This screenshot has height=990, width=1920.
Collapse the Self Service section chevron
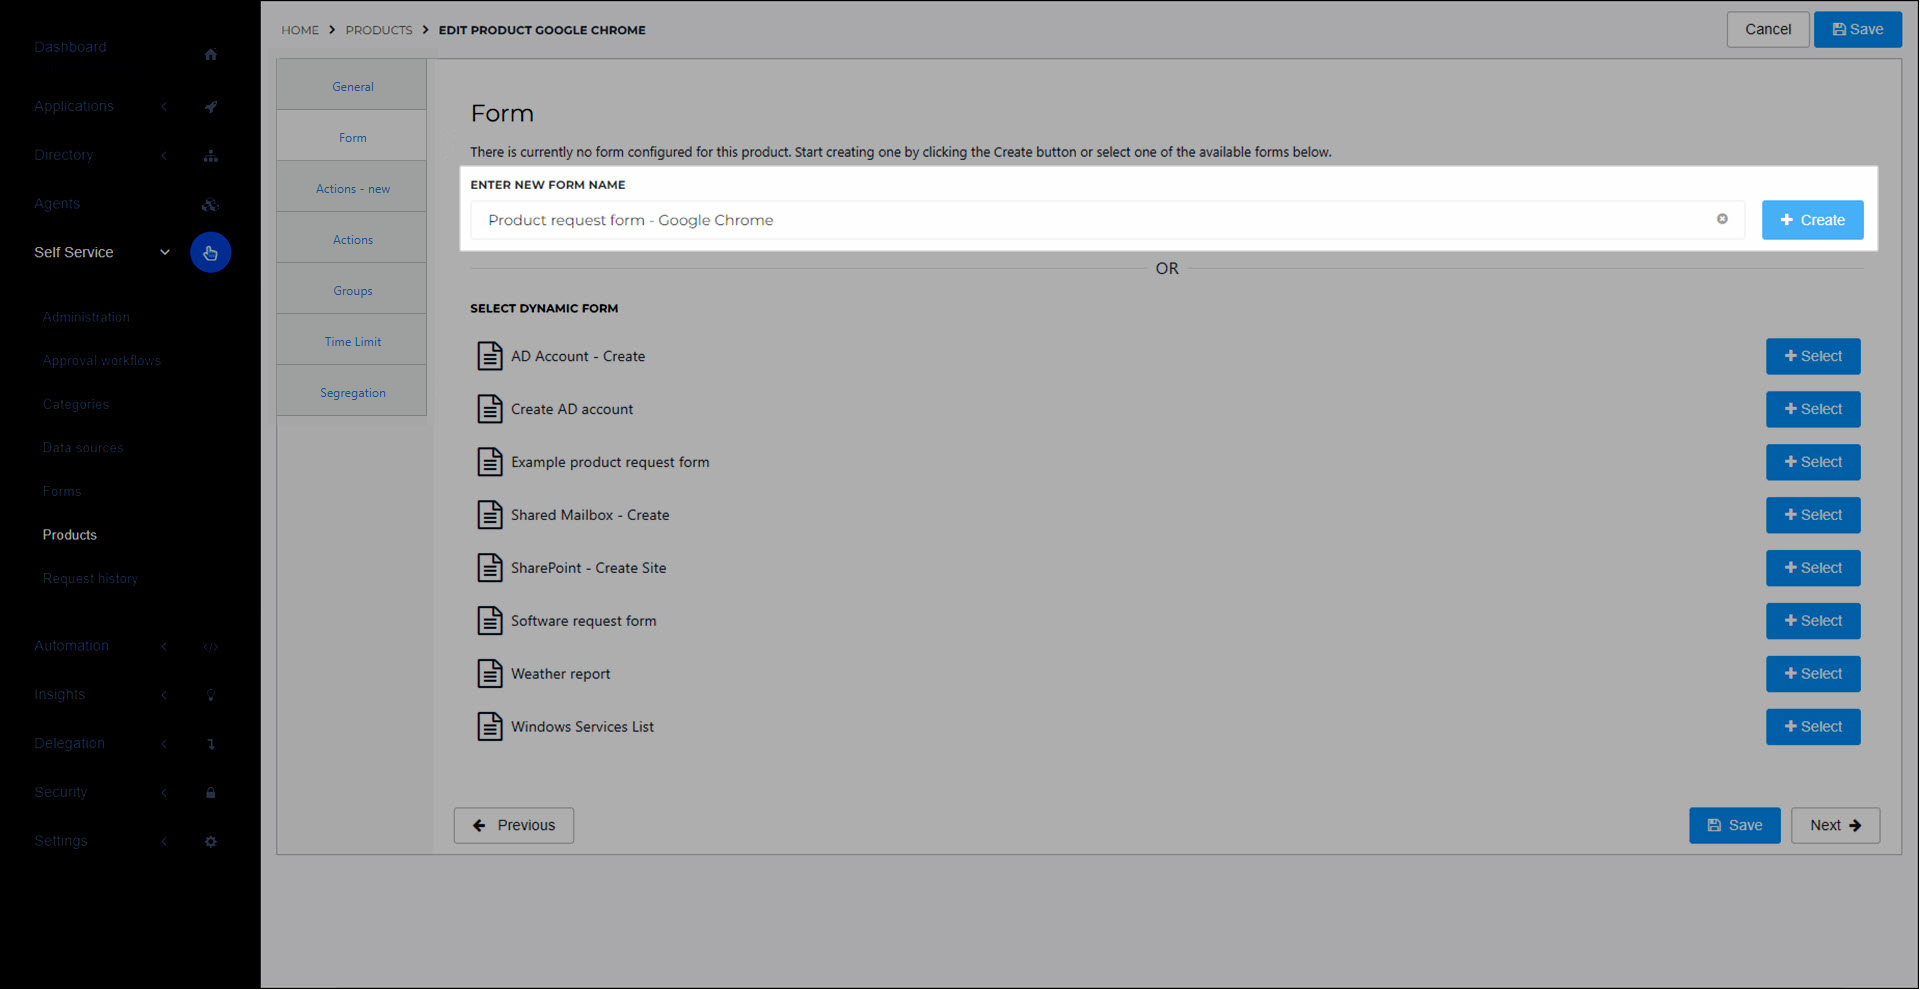coord(164,252)
